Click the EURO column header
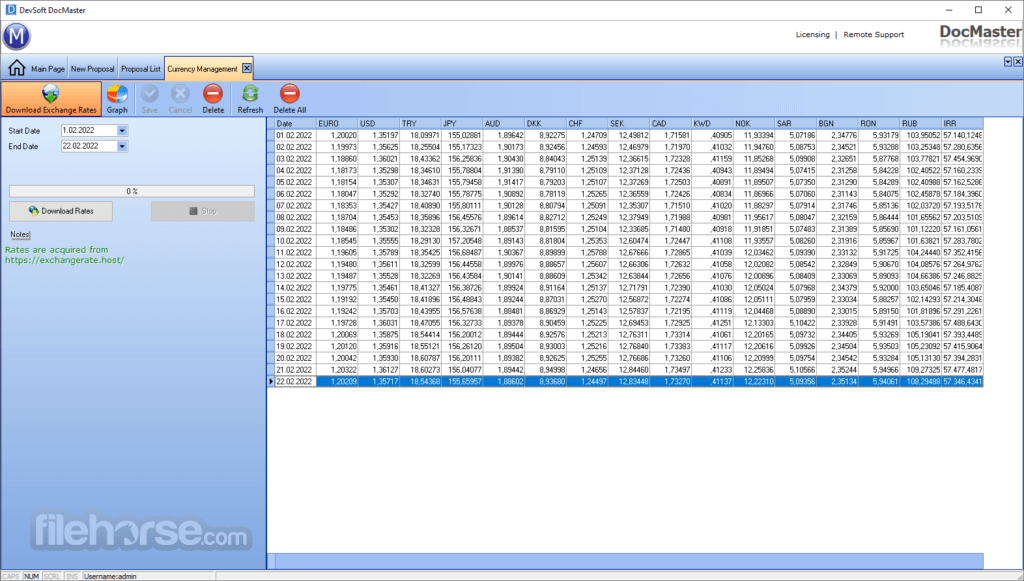The height and width of the screenshot is (581, 1024). pos(337,123)
